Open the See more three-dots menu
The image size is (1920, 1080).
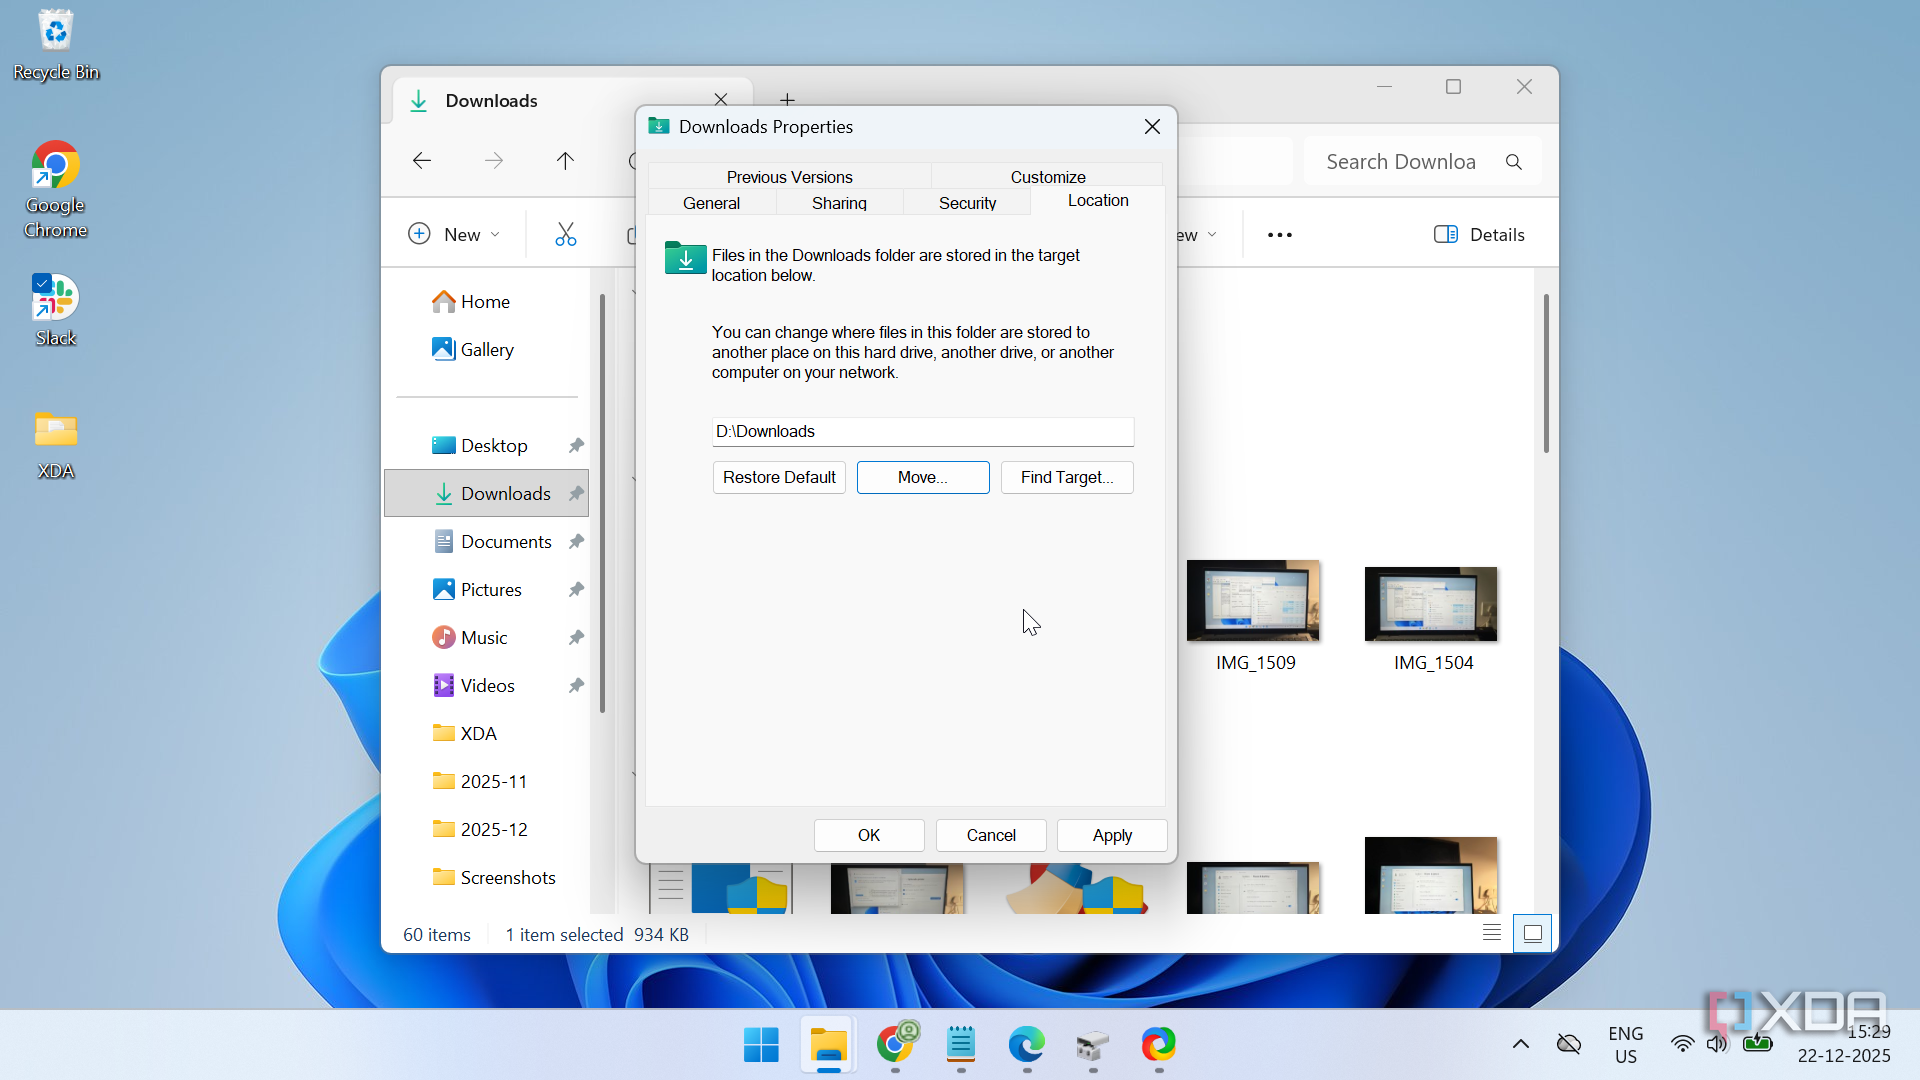(1279, 235)
